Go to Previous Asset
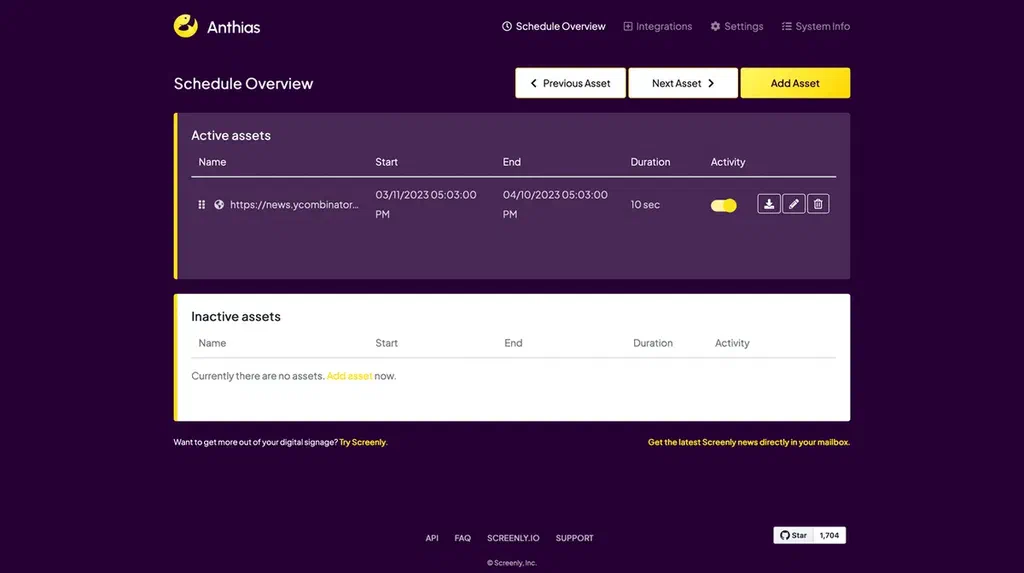Screen dimensions: 1024x573 coord(570,83)
